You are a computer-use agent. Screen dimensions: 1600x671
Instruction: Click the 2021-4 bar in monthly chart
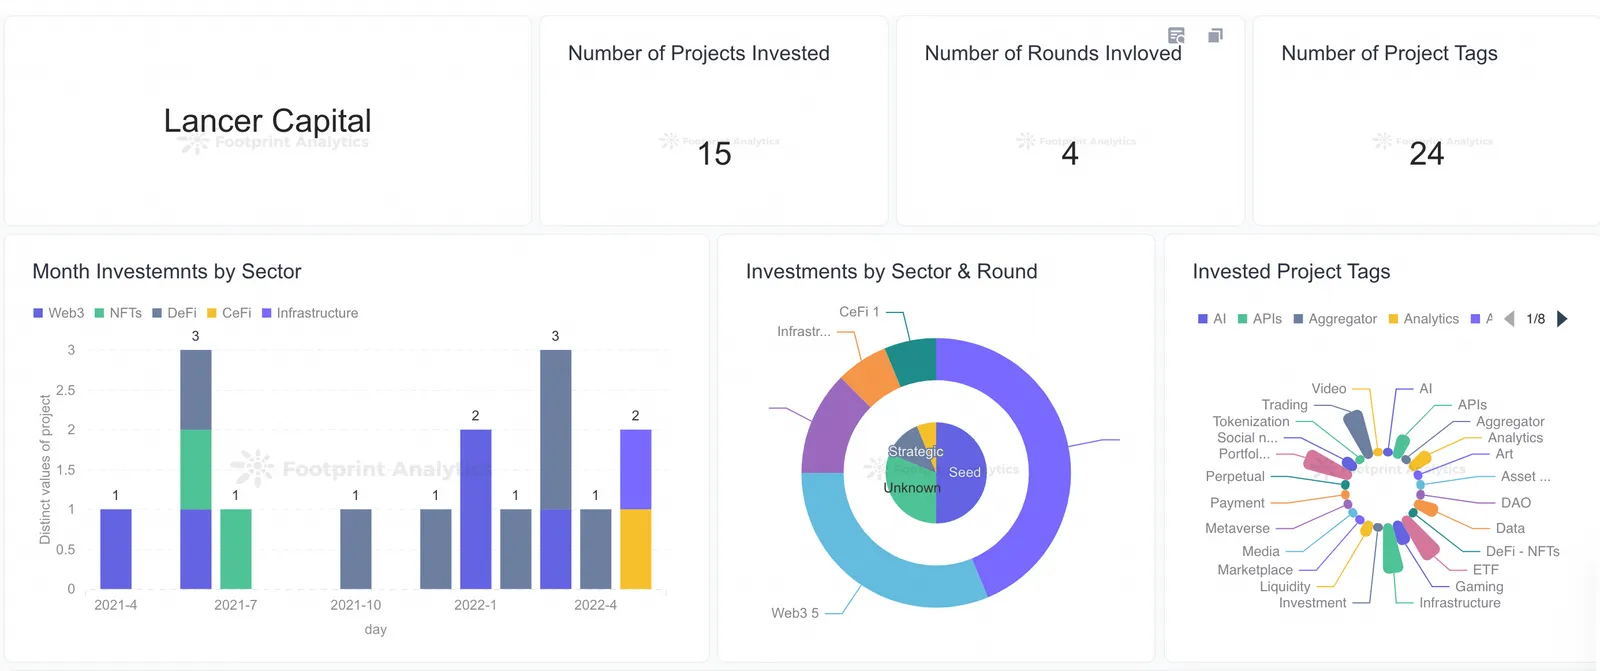point(116,549)
